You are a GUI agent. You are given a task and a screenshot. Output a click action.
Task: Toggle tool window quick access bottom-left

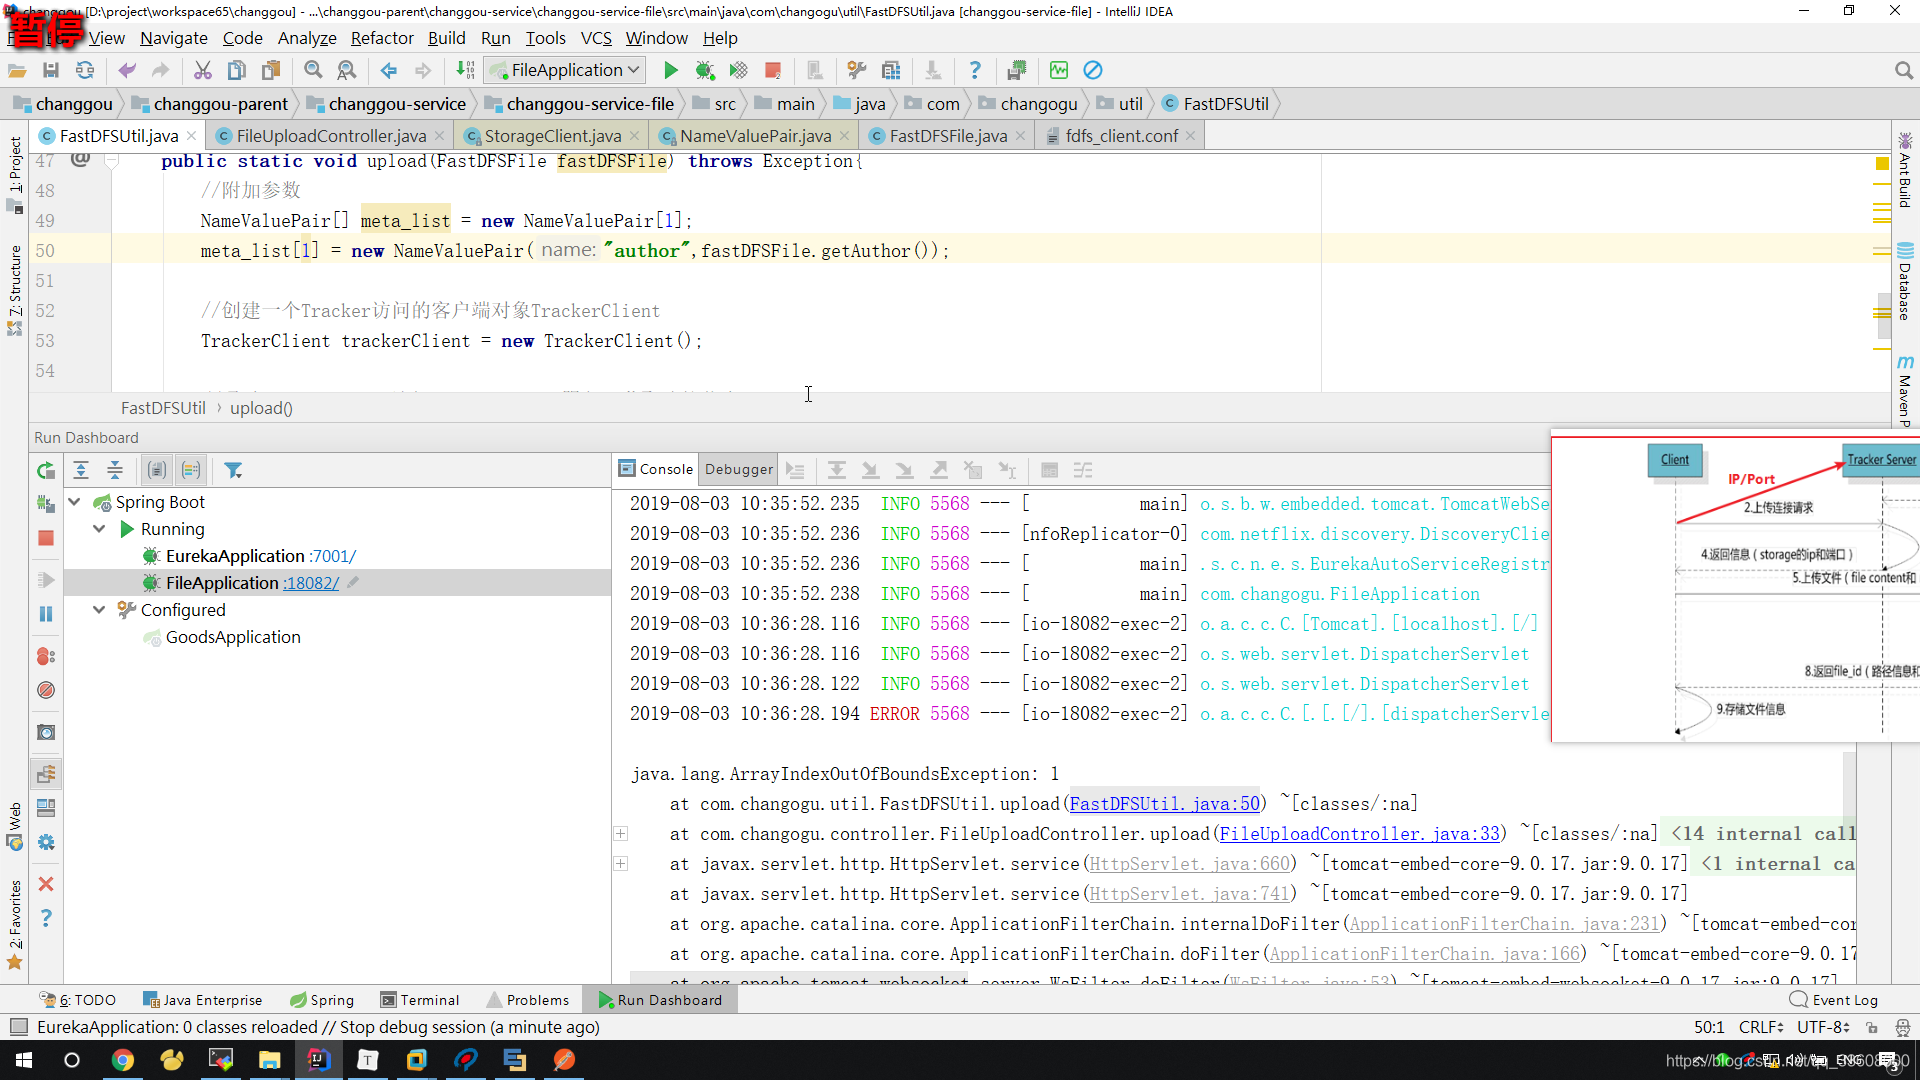[18, 1027]
